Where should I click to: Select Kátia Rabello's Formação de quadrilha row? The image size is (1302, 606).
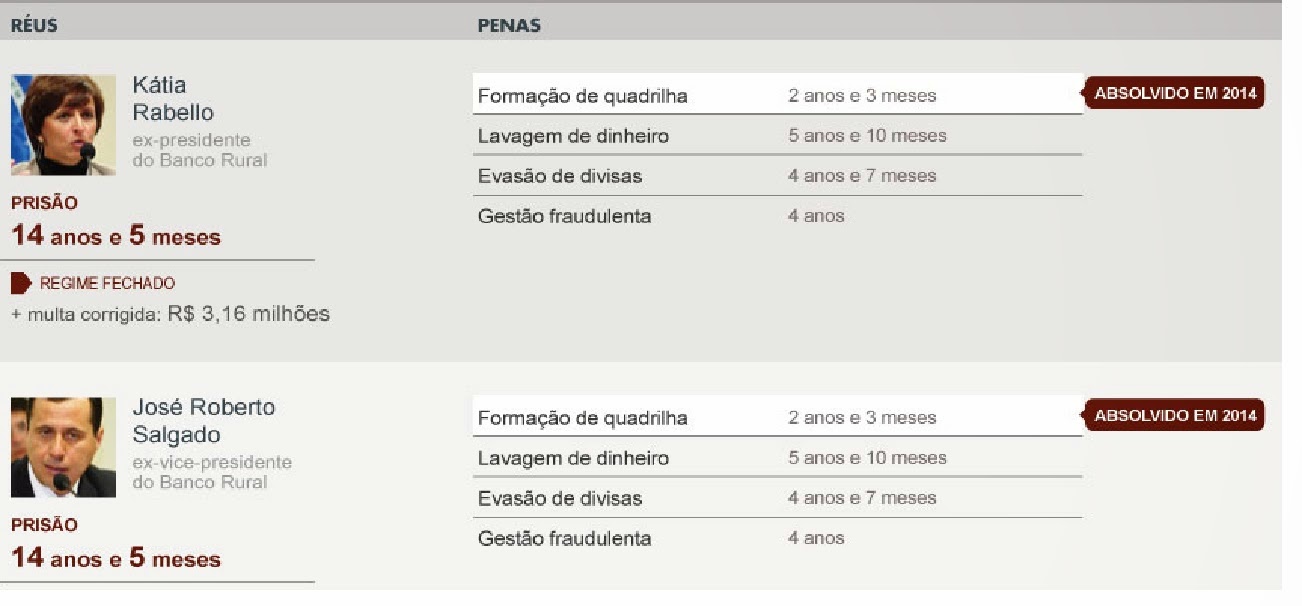tap(778, 95)
